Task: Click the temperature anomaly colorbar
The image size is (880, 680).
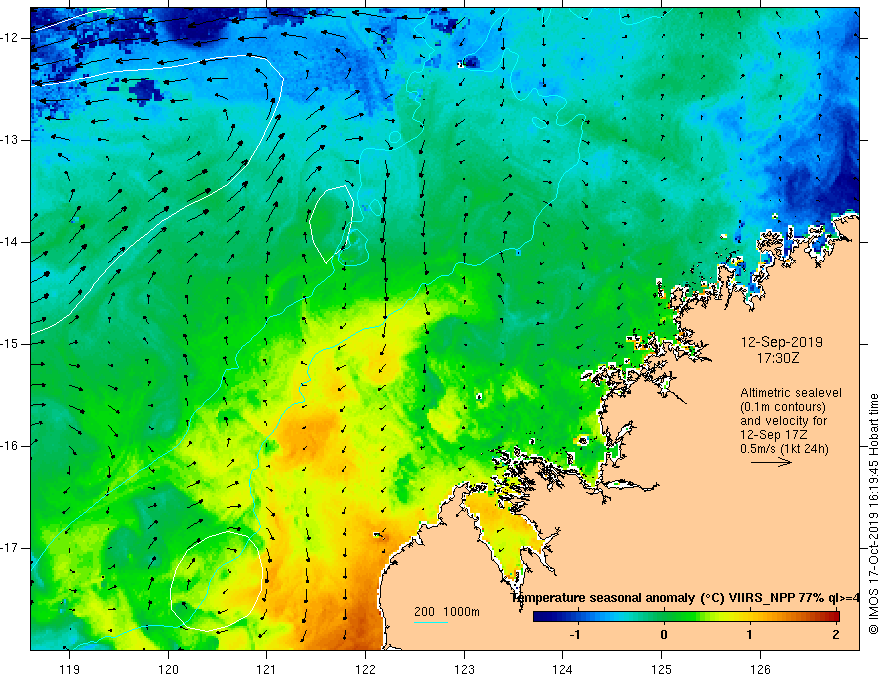Action: 686,616
